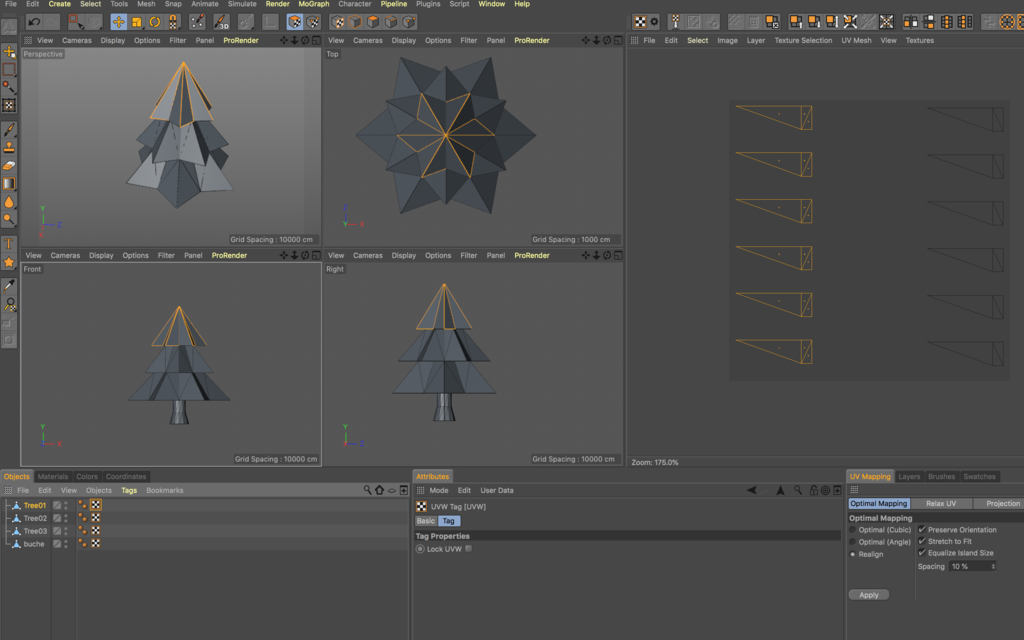The image size is (1024, 640).
Task: Open the 3D paint brush tool
Action: tap(221, 22)
